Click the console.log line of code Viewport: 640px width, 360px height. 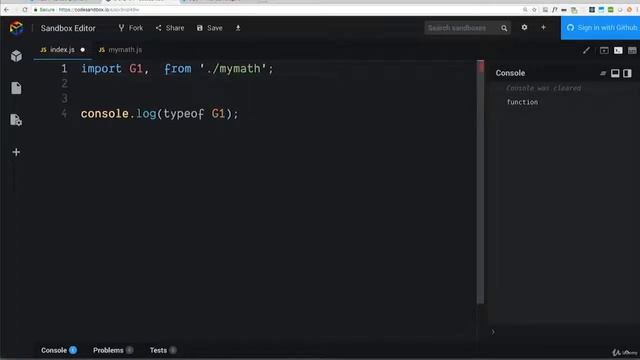(159, 113)
